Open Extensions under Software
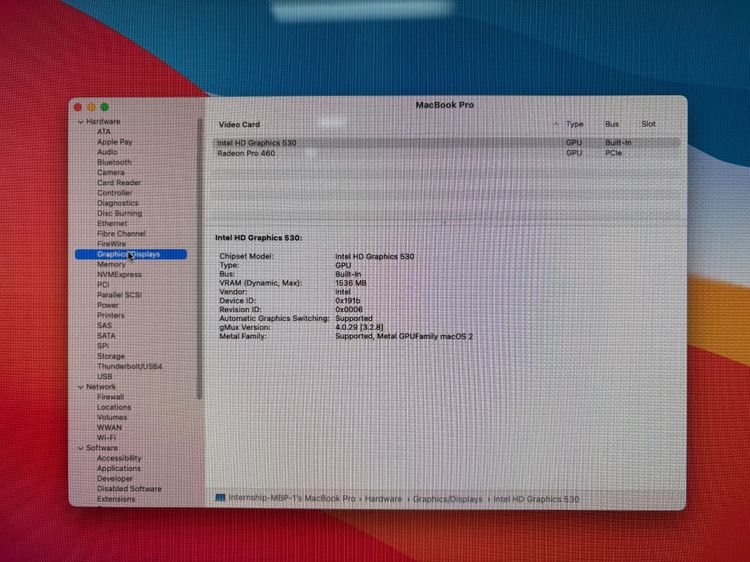Viewport: 750px width, 562px height. [116, 499]
